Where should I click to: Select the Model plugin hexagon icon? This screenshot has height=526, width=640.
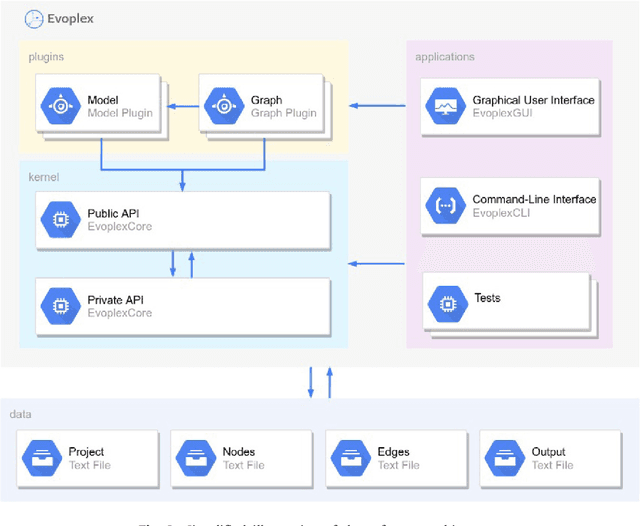coord(59,106)
